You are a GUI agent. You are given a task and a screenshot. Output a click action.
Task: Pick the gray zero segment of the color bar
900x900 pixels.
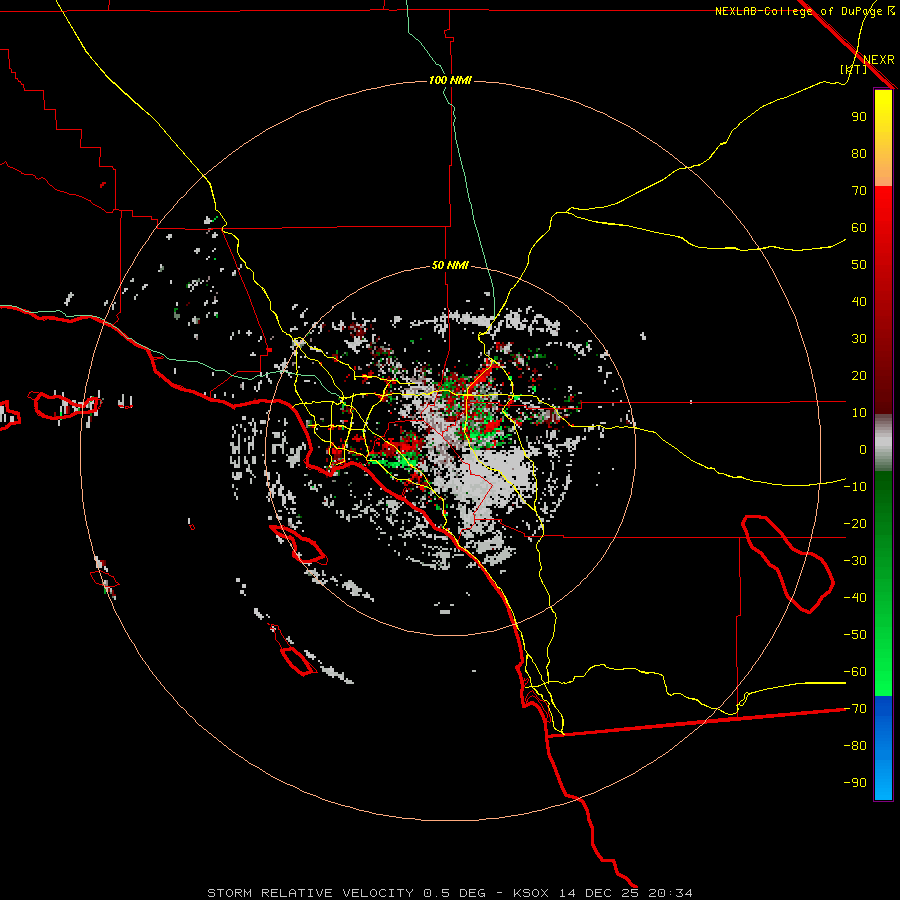tap(883, 443)
